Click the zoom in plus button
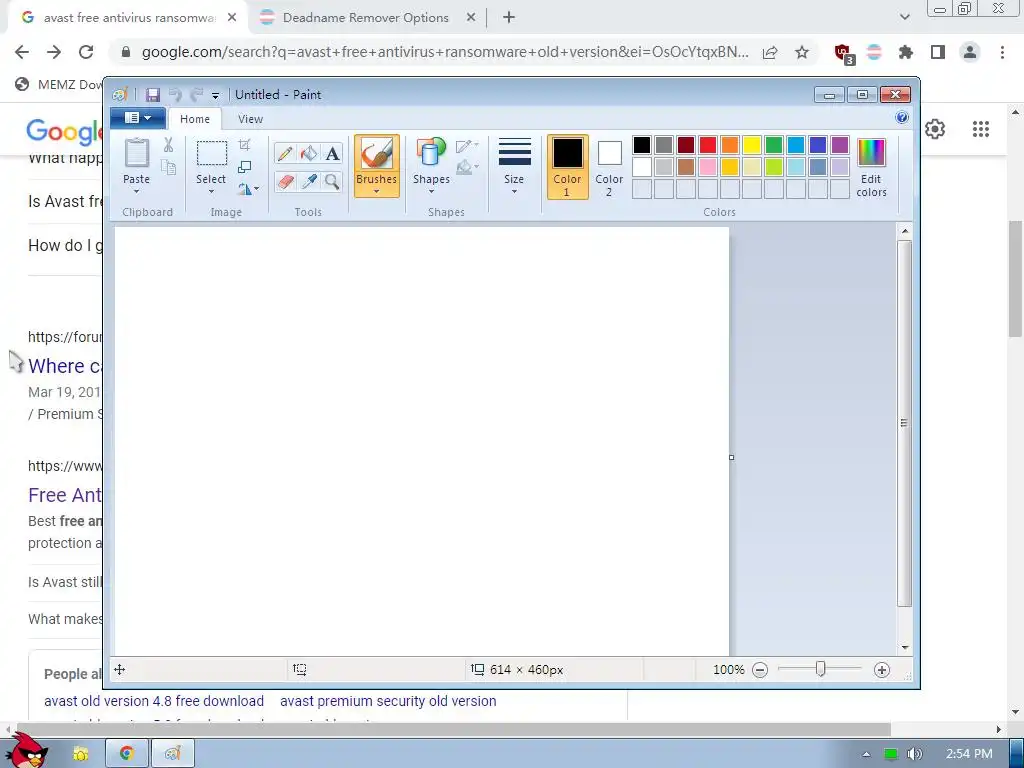1024x768 pixels. click(882, 669)
